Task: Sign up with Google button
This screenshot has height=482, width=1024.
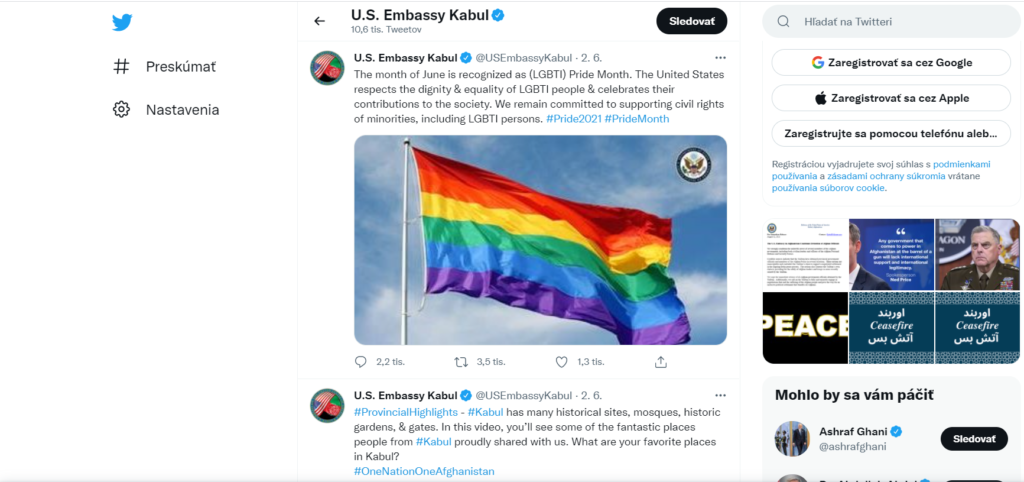Action: click(x=891, y=63)
